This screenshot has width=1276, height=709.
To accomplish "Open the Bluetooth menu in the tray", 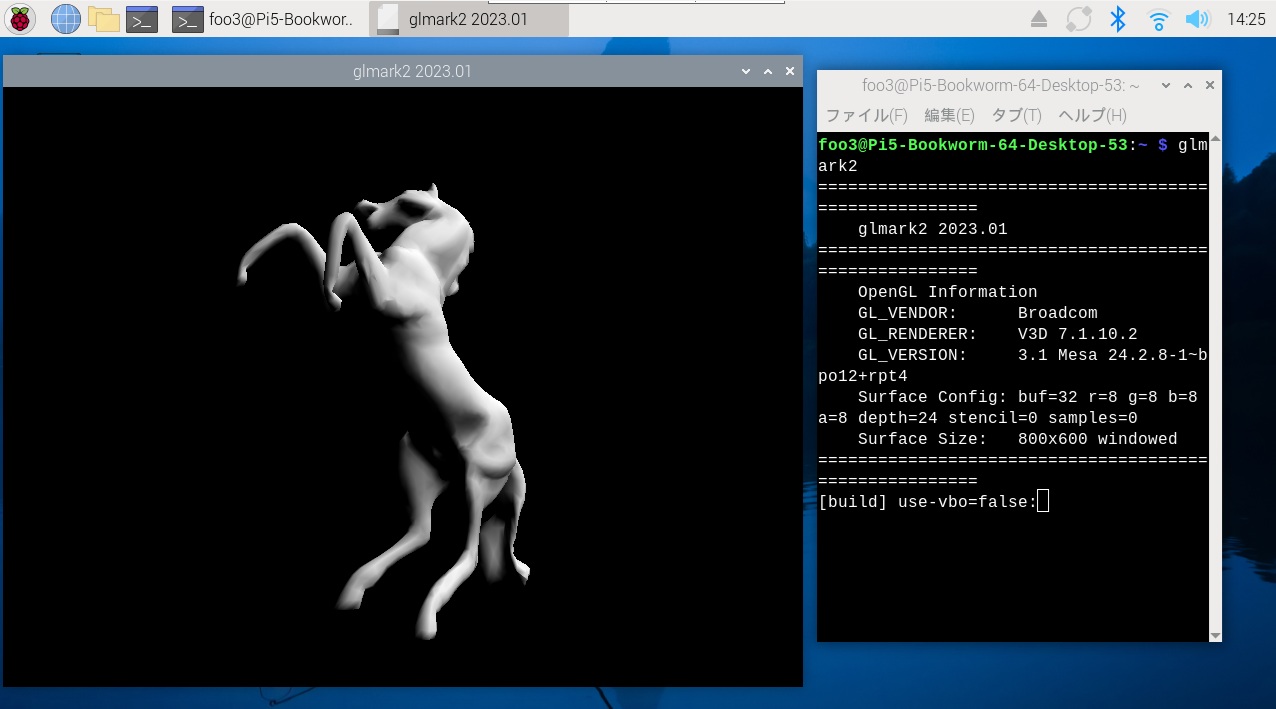I will 1118,19.
